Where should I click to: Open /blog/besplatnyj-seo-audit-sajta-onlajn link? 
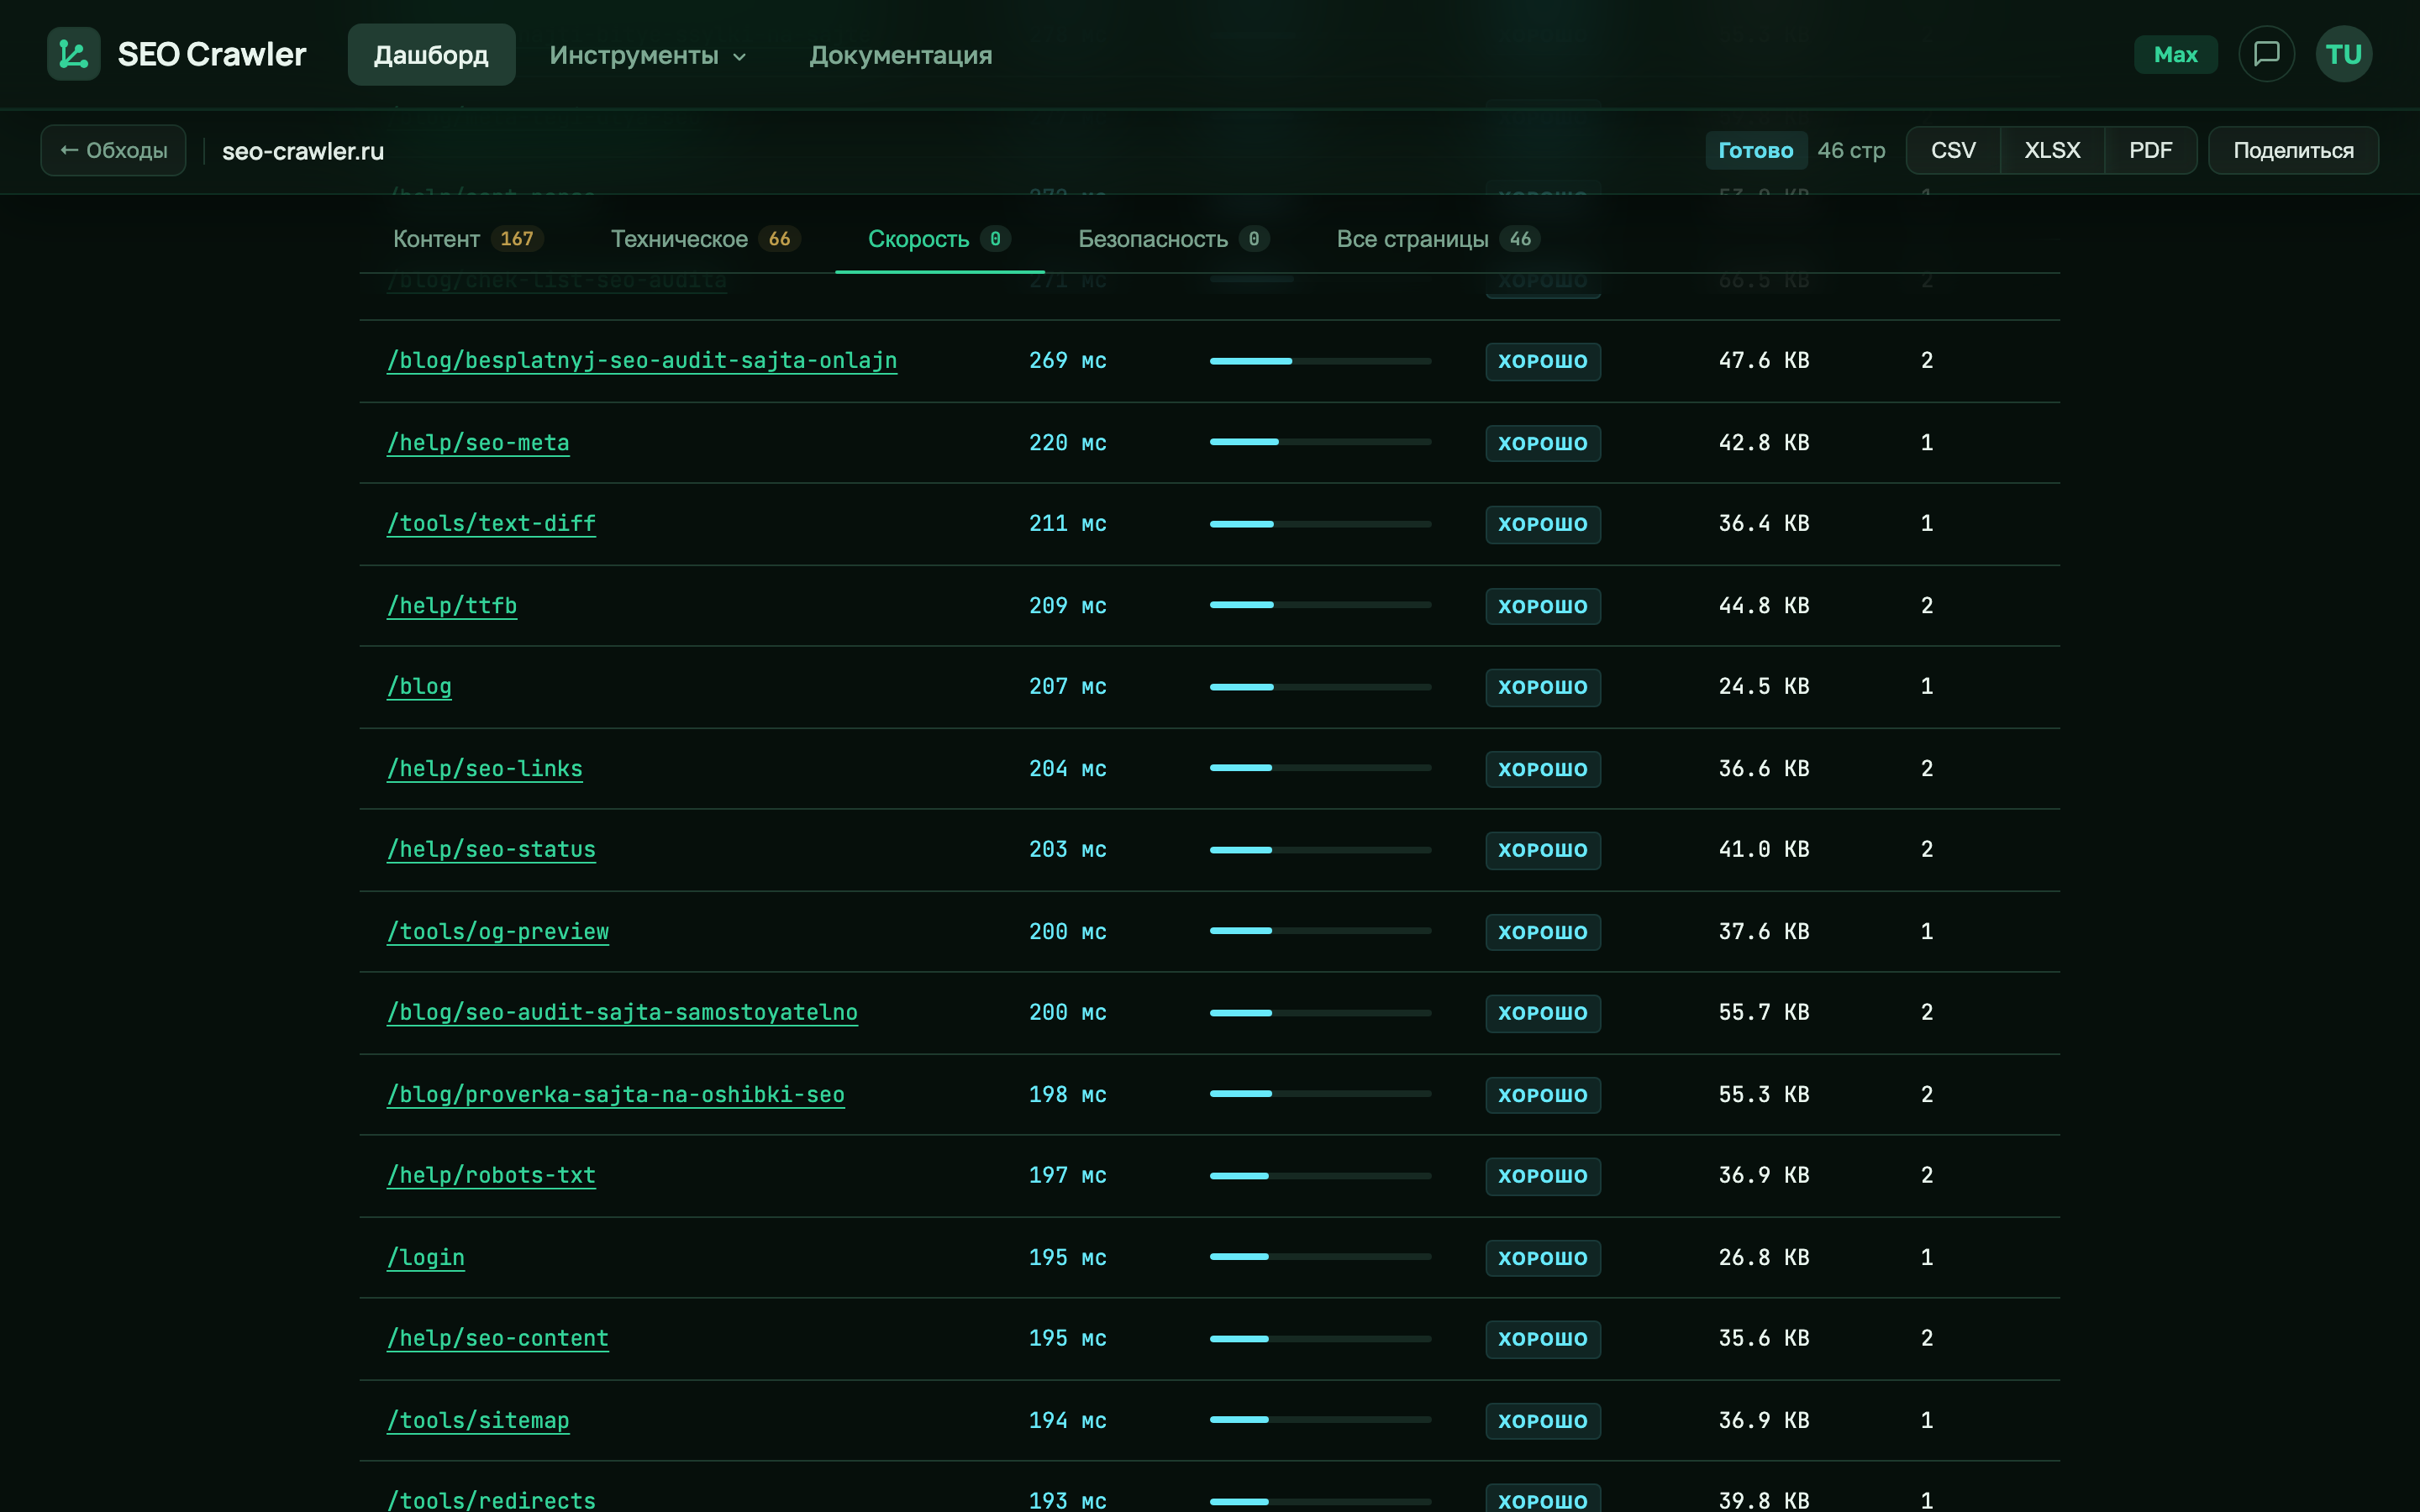[642, 361]
